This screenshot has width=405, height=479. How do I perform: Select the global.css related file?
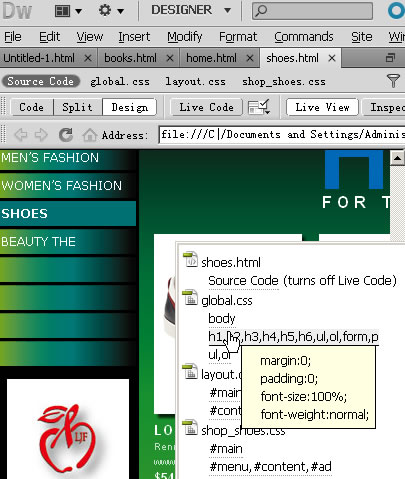[x=120, y=82]
